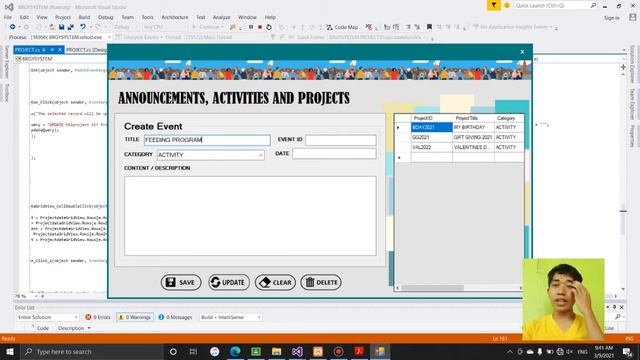Switch to the PROJECT.cs [Design] tab
Viewport: 640px width, 360px height.
point(86,50)
